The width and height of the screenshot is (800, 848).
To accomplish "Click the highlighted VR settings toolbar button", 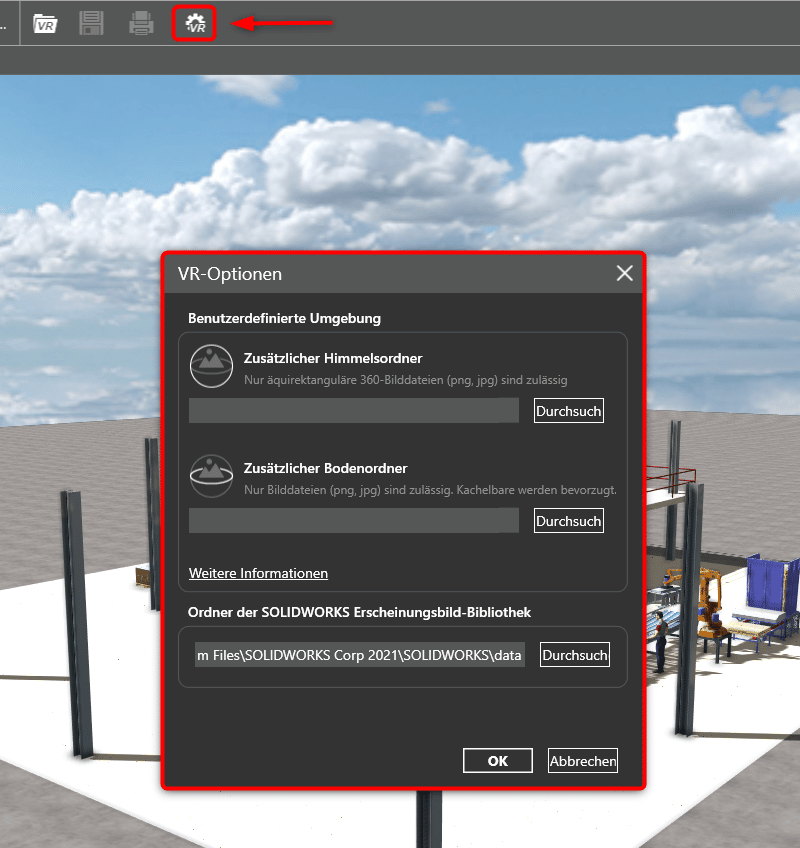I will tap(194, 22).
